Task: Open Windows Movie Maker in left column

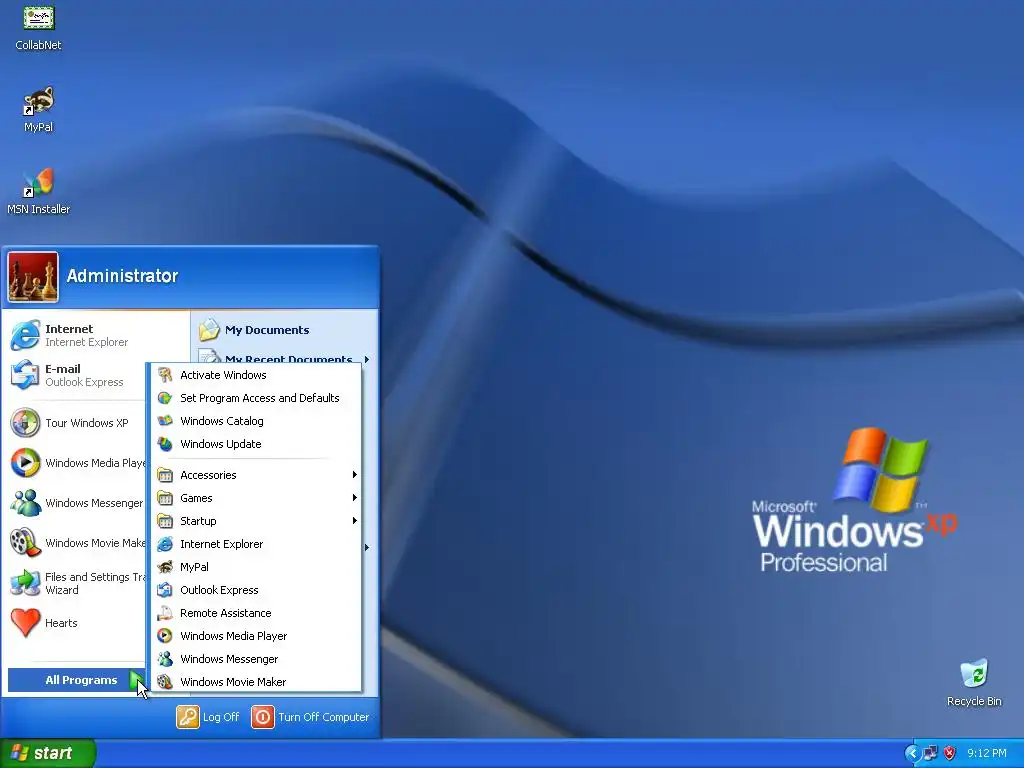Action: (x=76, y=543)
